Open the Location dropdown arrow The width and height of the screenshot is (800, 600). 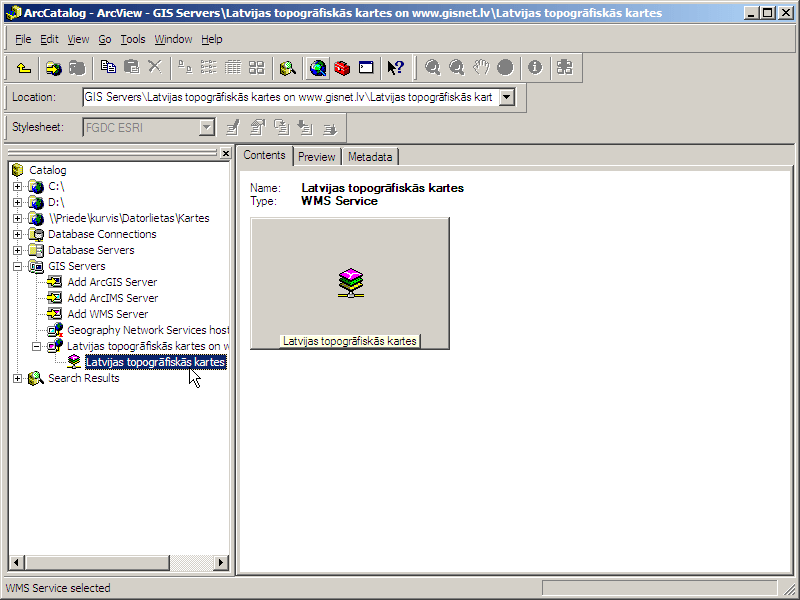point(507,97)
